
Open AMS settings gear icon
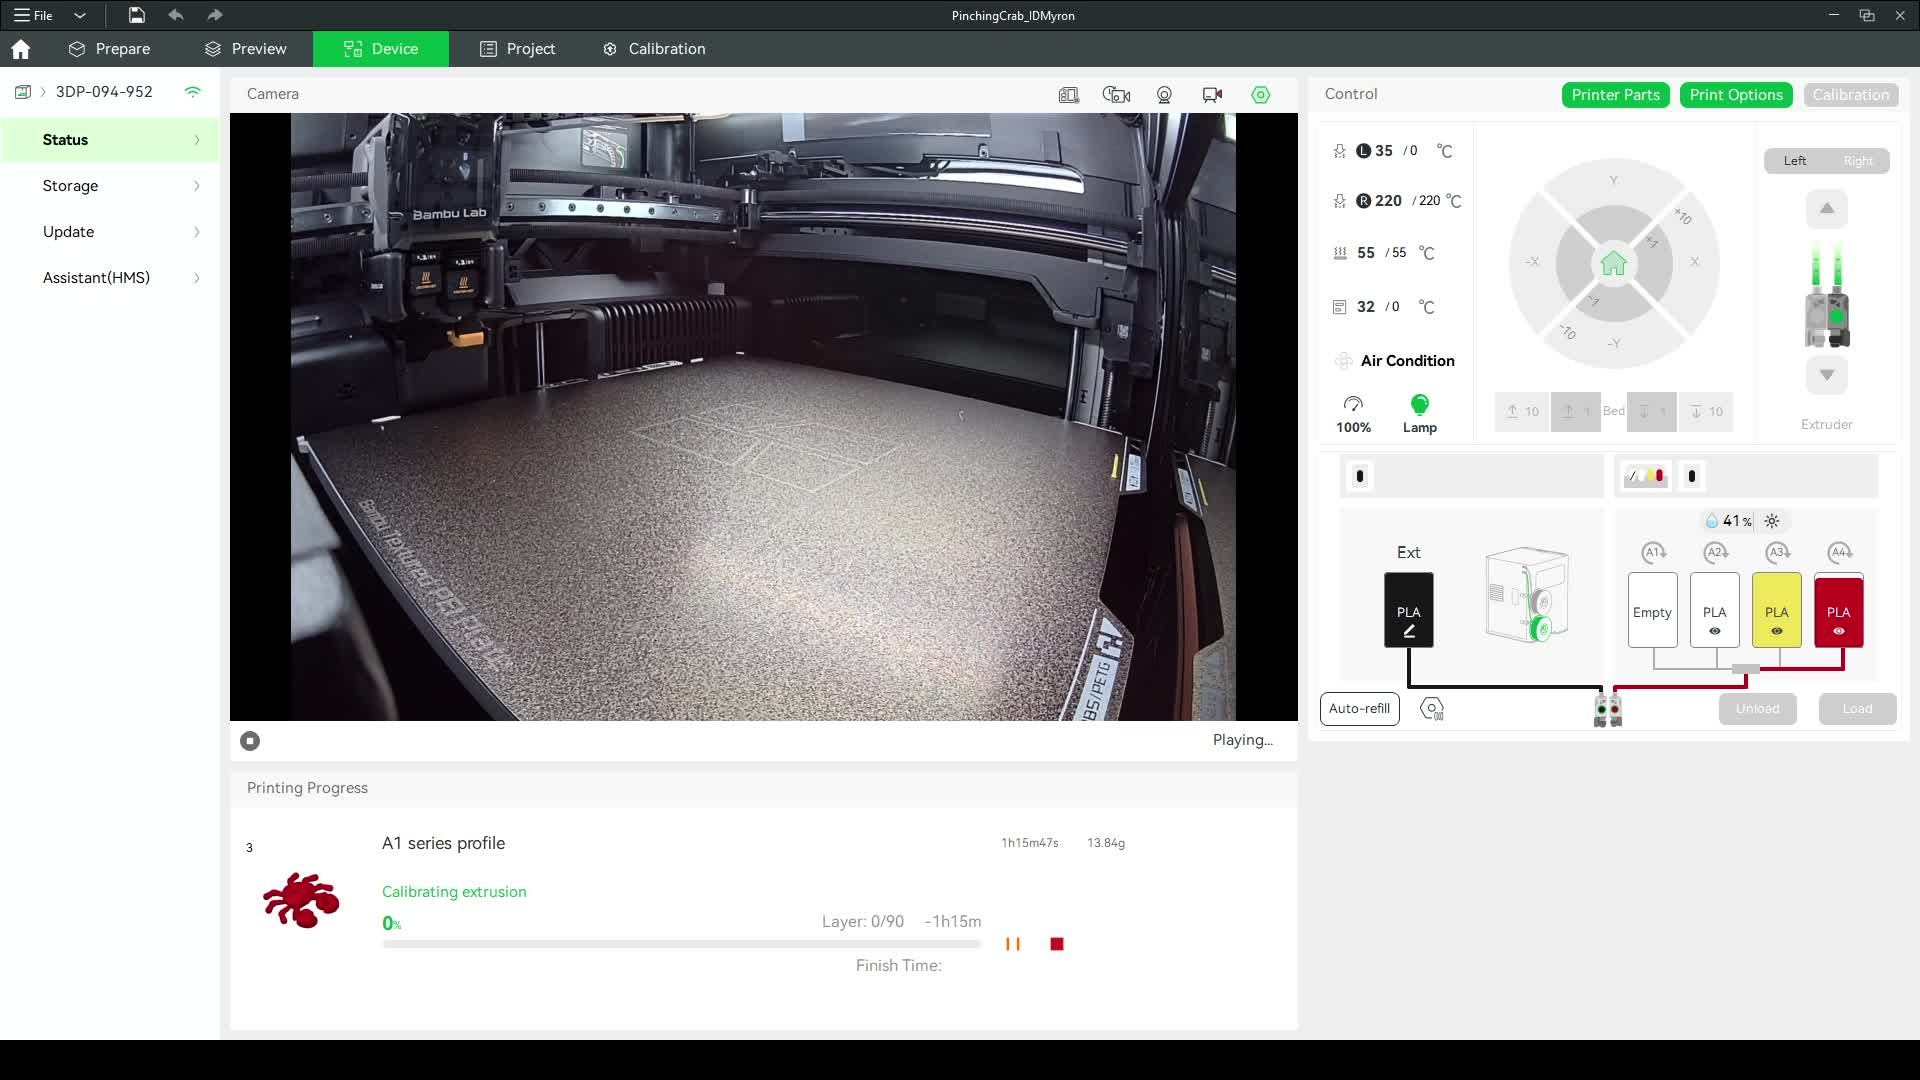(x=1431, y=709)
